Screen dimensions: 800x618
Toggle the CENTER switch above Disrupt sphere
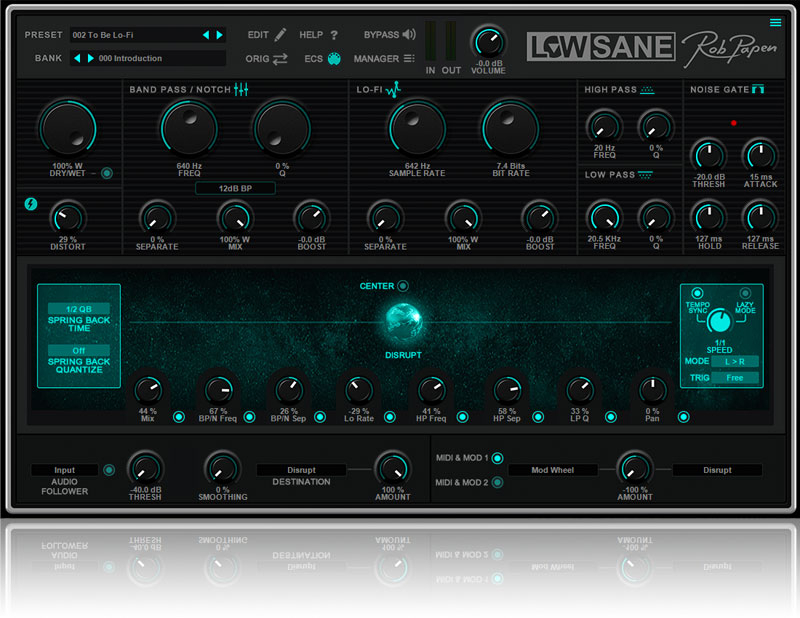tap(403, 286)
